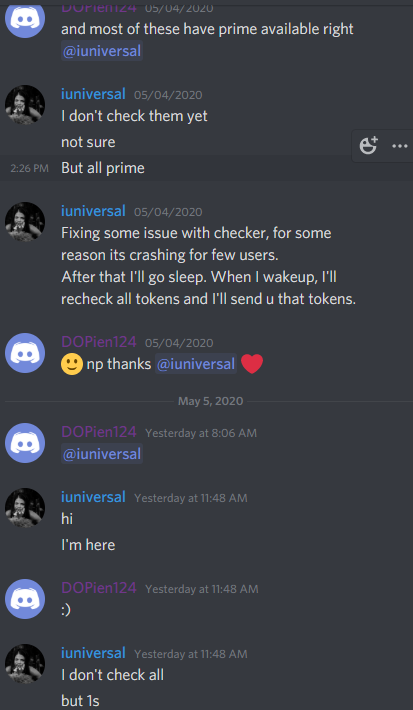Viewport: 413px width, 710px height.
Task: Click DOPien124's avatar beside the ':)' message
Action: tap(25, 599)
